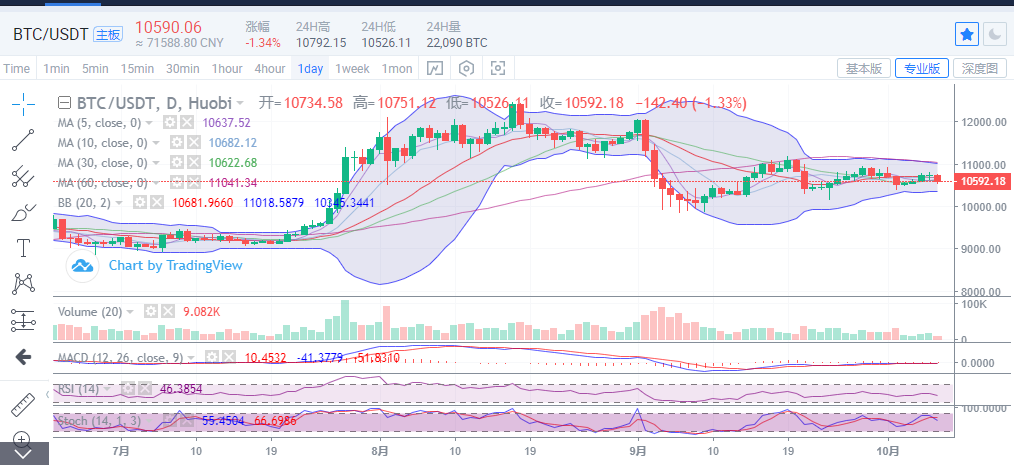Select the brush drawing tool
The image size is (1014, 465).
(x=23, y=212)
